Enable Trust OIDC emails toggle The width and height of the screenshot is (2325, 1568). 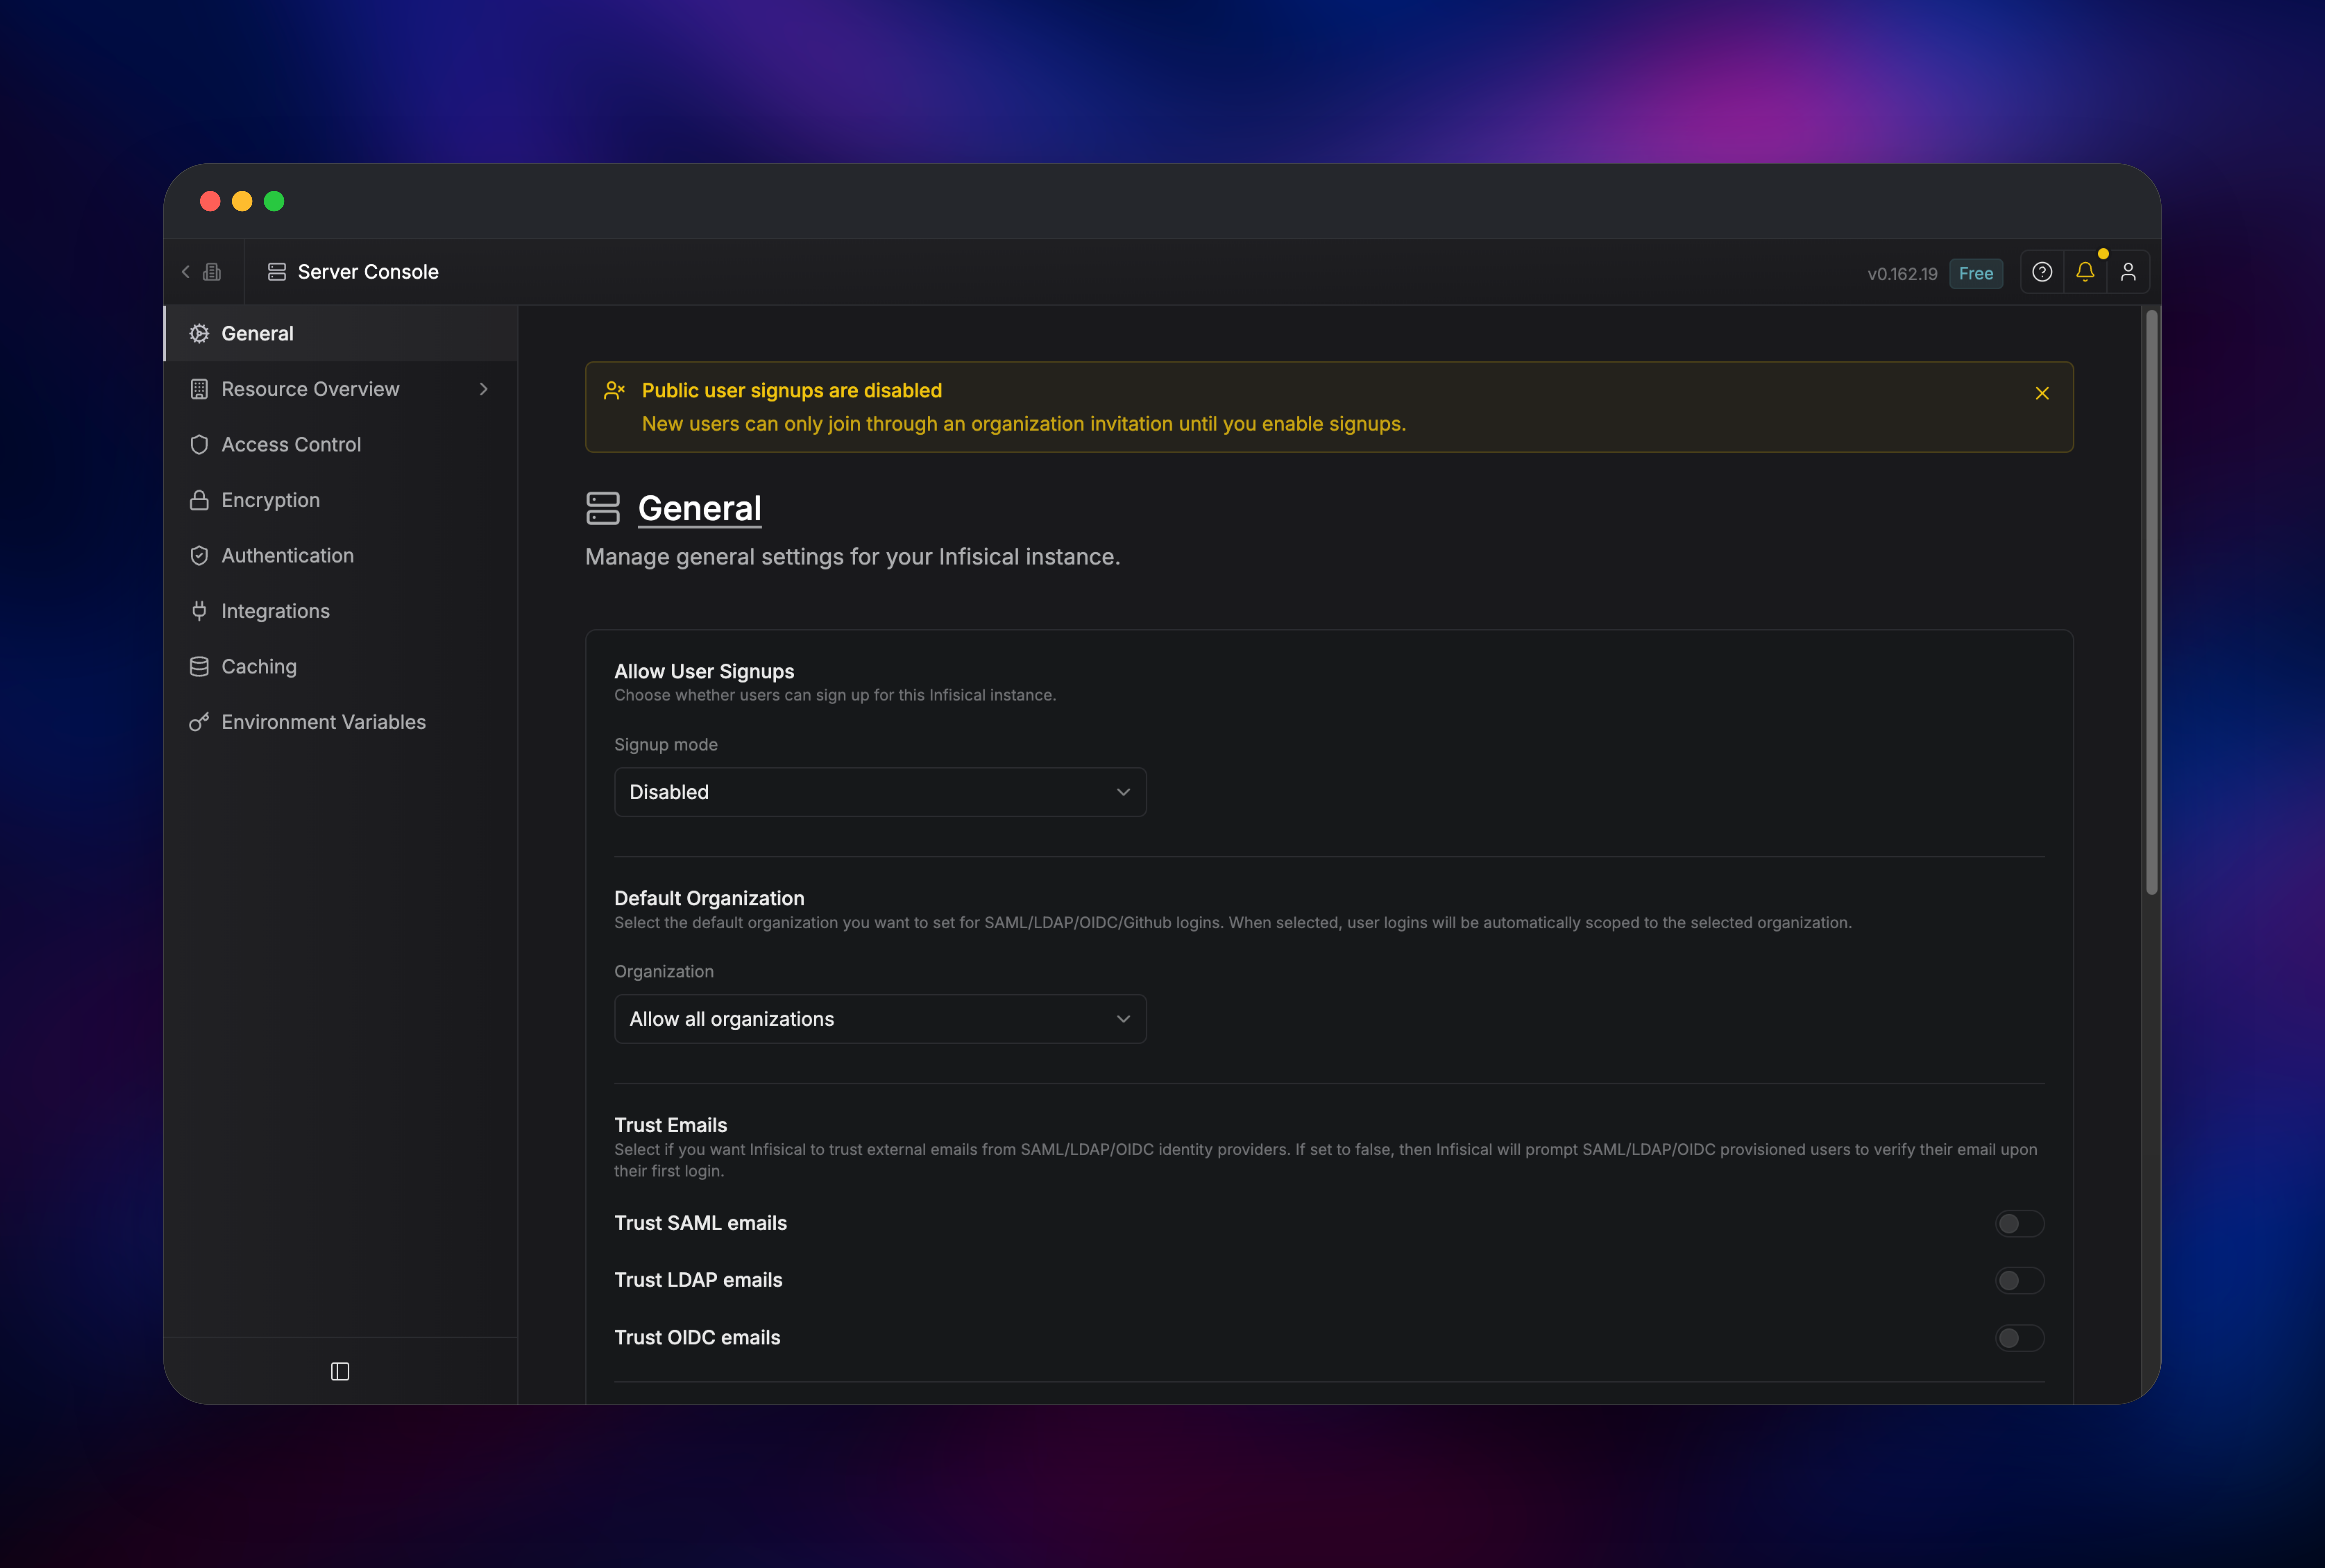pyautogui.click(x=2020, y=1338)
